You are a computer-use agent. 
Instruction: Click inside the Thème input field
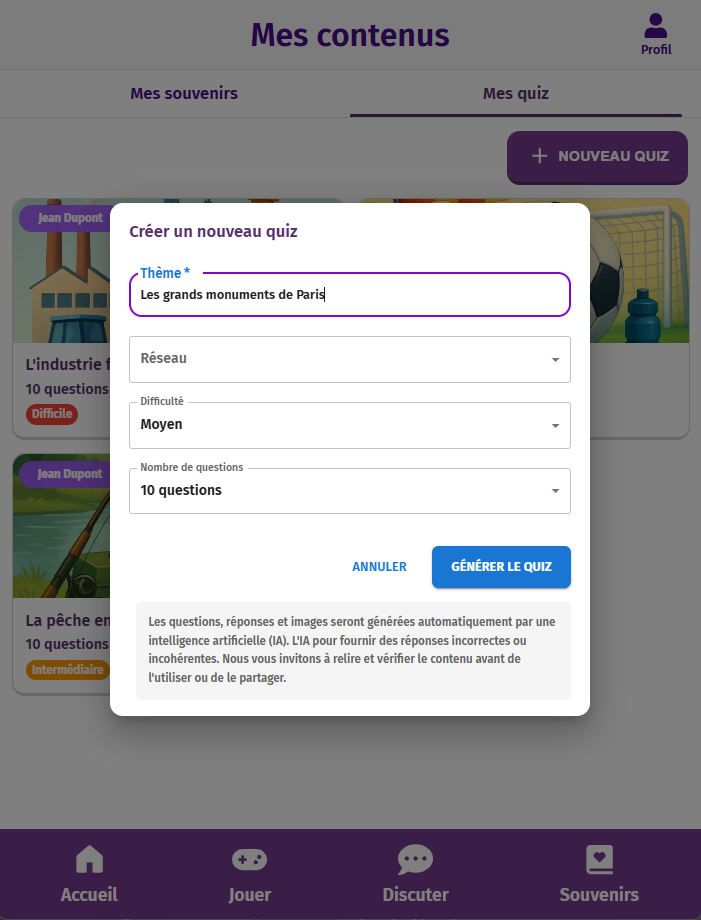pyautogui.click(x=349, y=294)
